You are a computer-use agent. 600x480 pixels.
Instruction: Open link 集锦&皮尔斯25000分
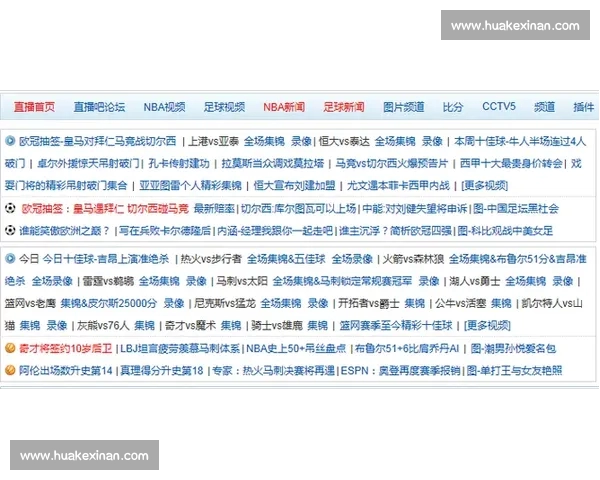pos(109,304)
